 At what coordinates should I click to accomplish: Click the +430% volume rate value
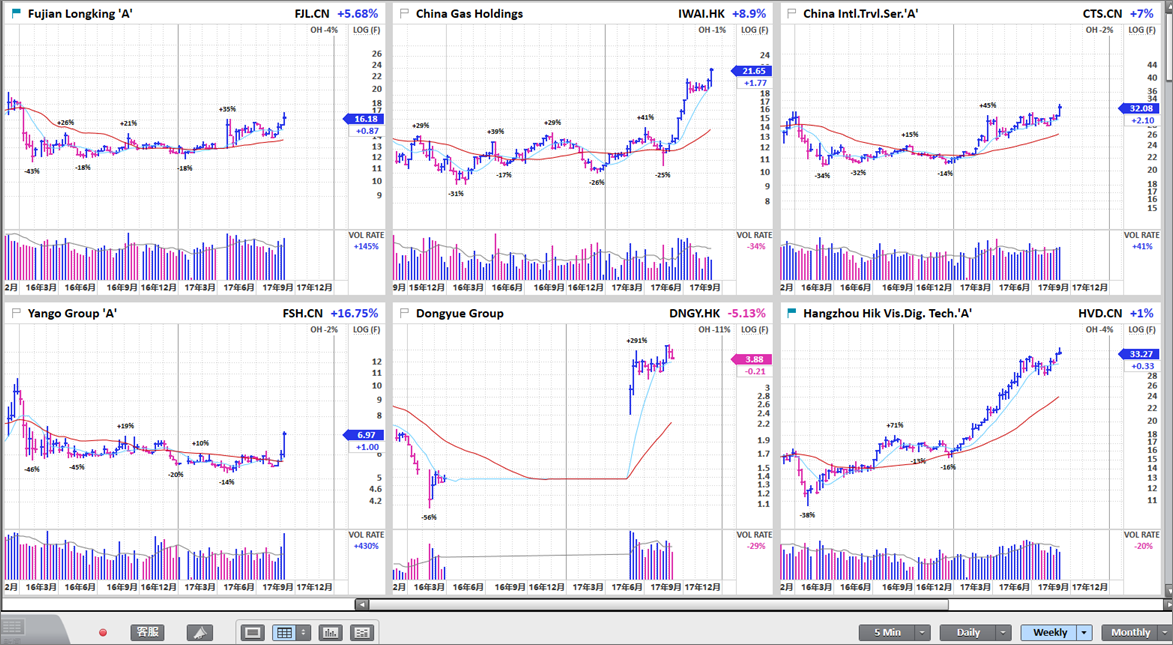(x=367, y=545)
